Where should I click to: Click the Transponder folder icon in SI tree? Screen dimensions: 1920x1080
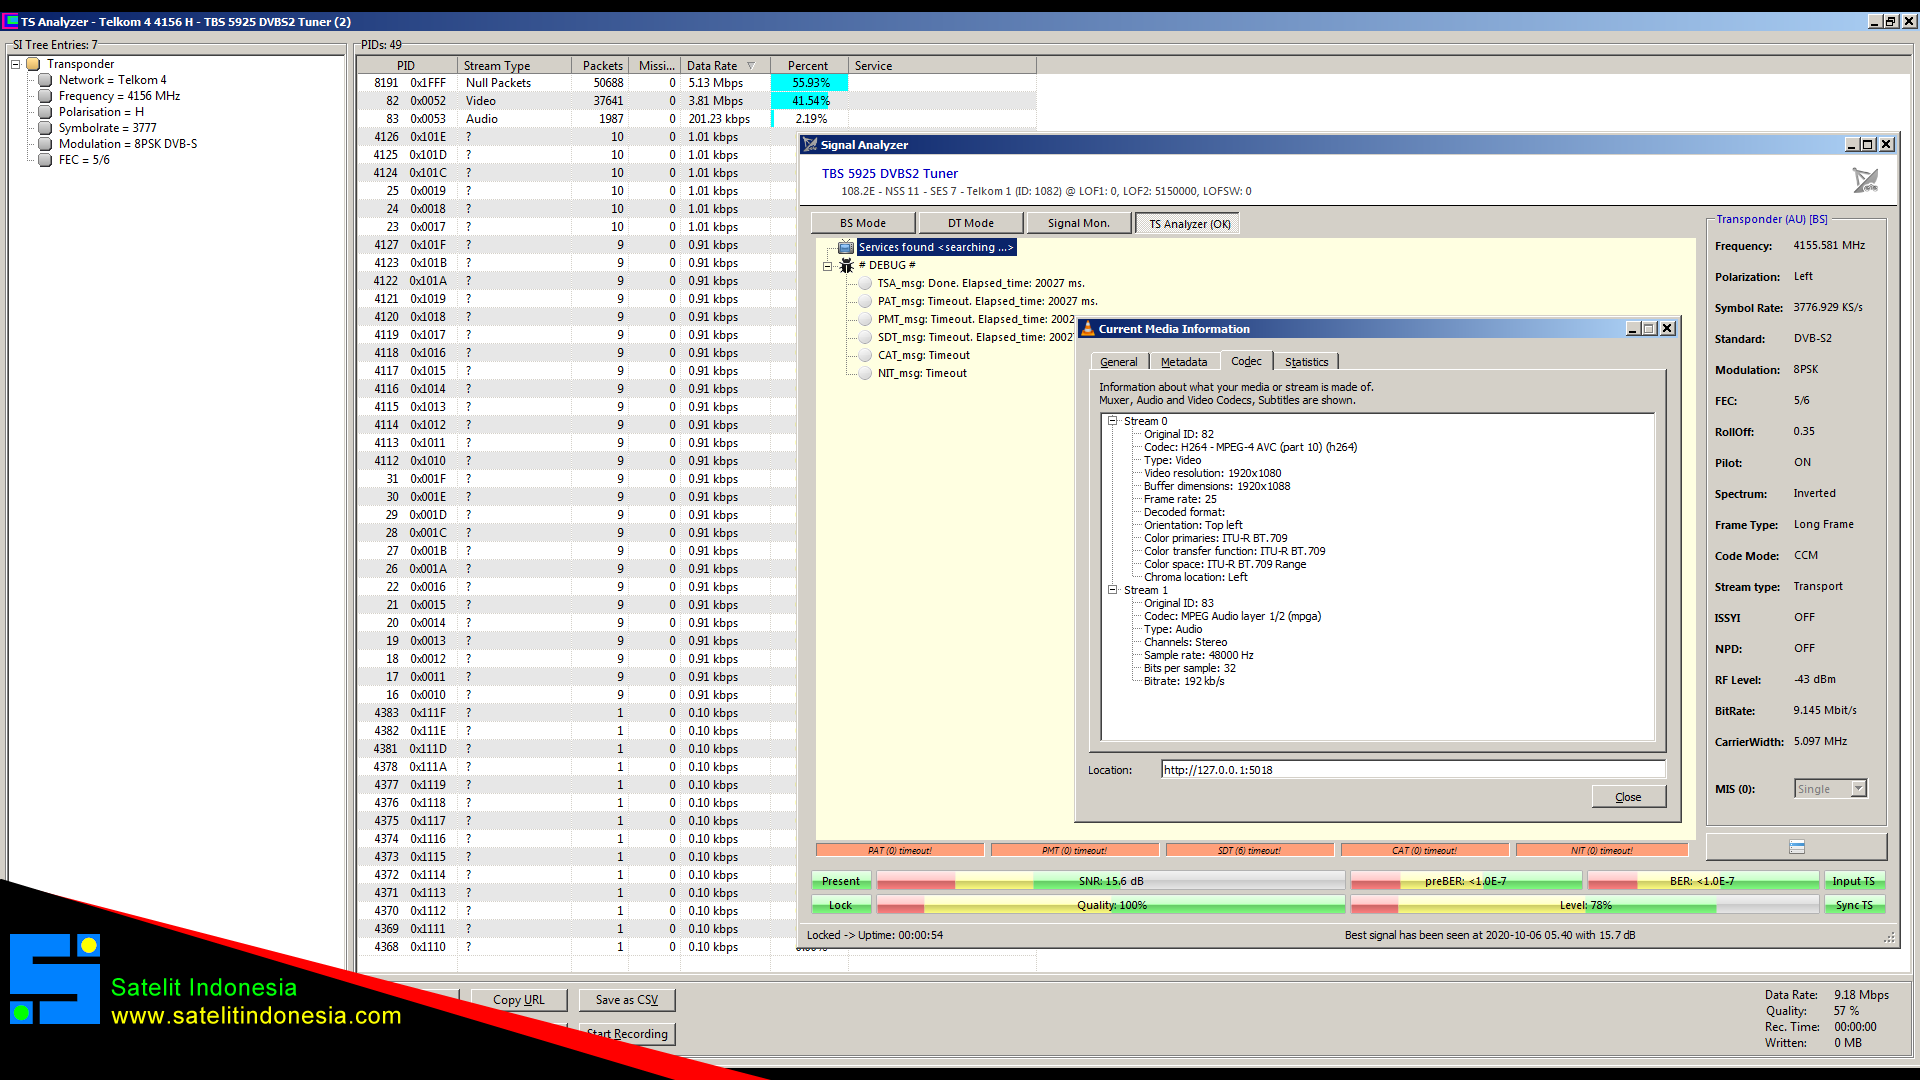tap(33, 64)
